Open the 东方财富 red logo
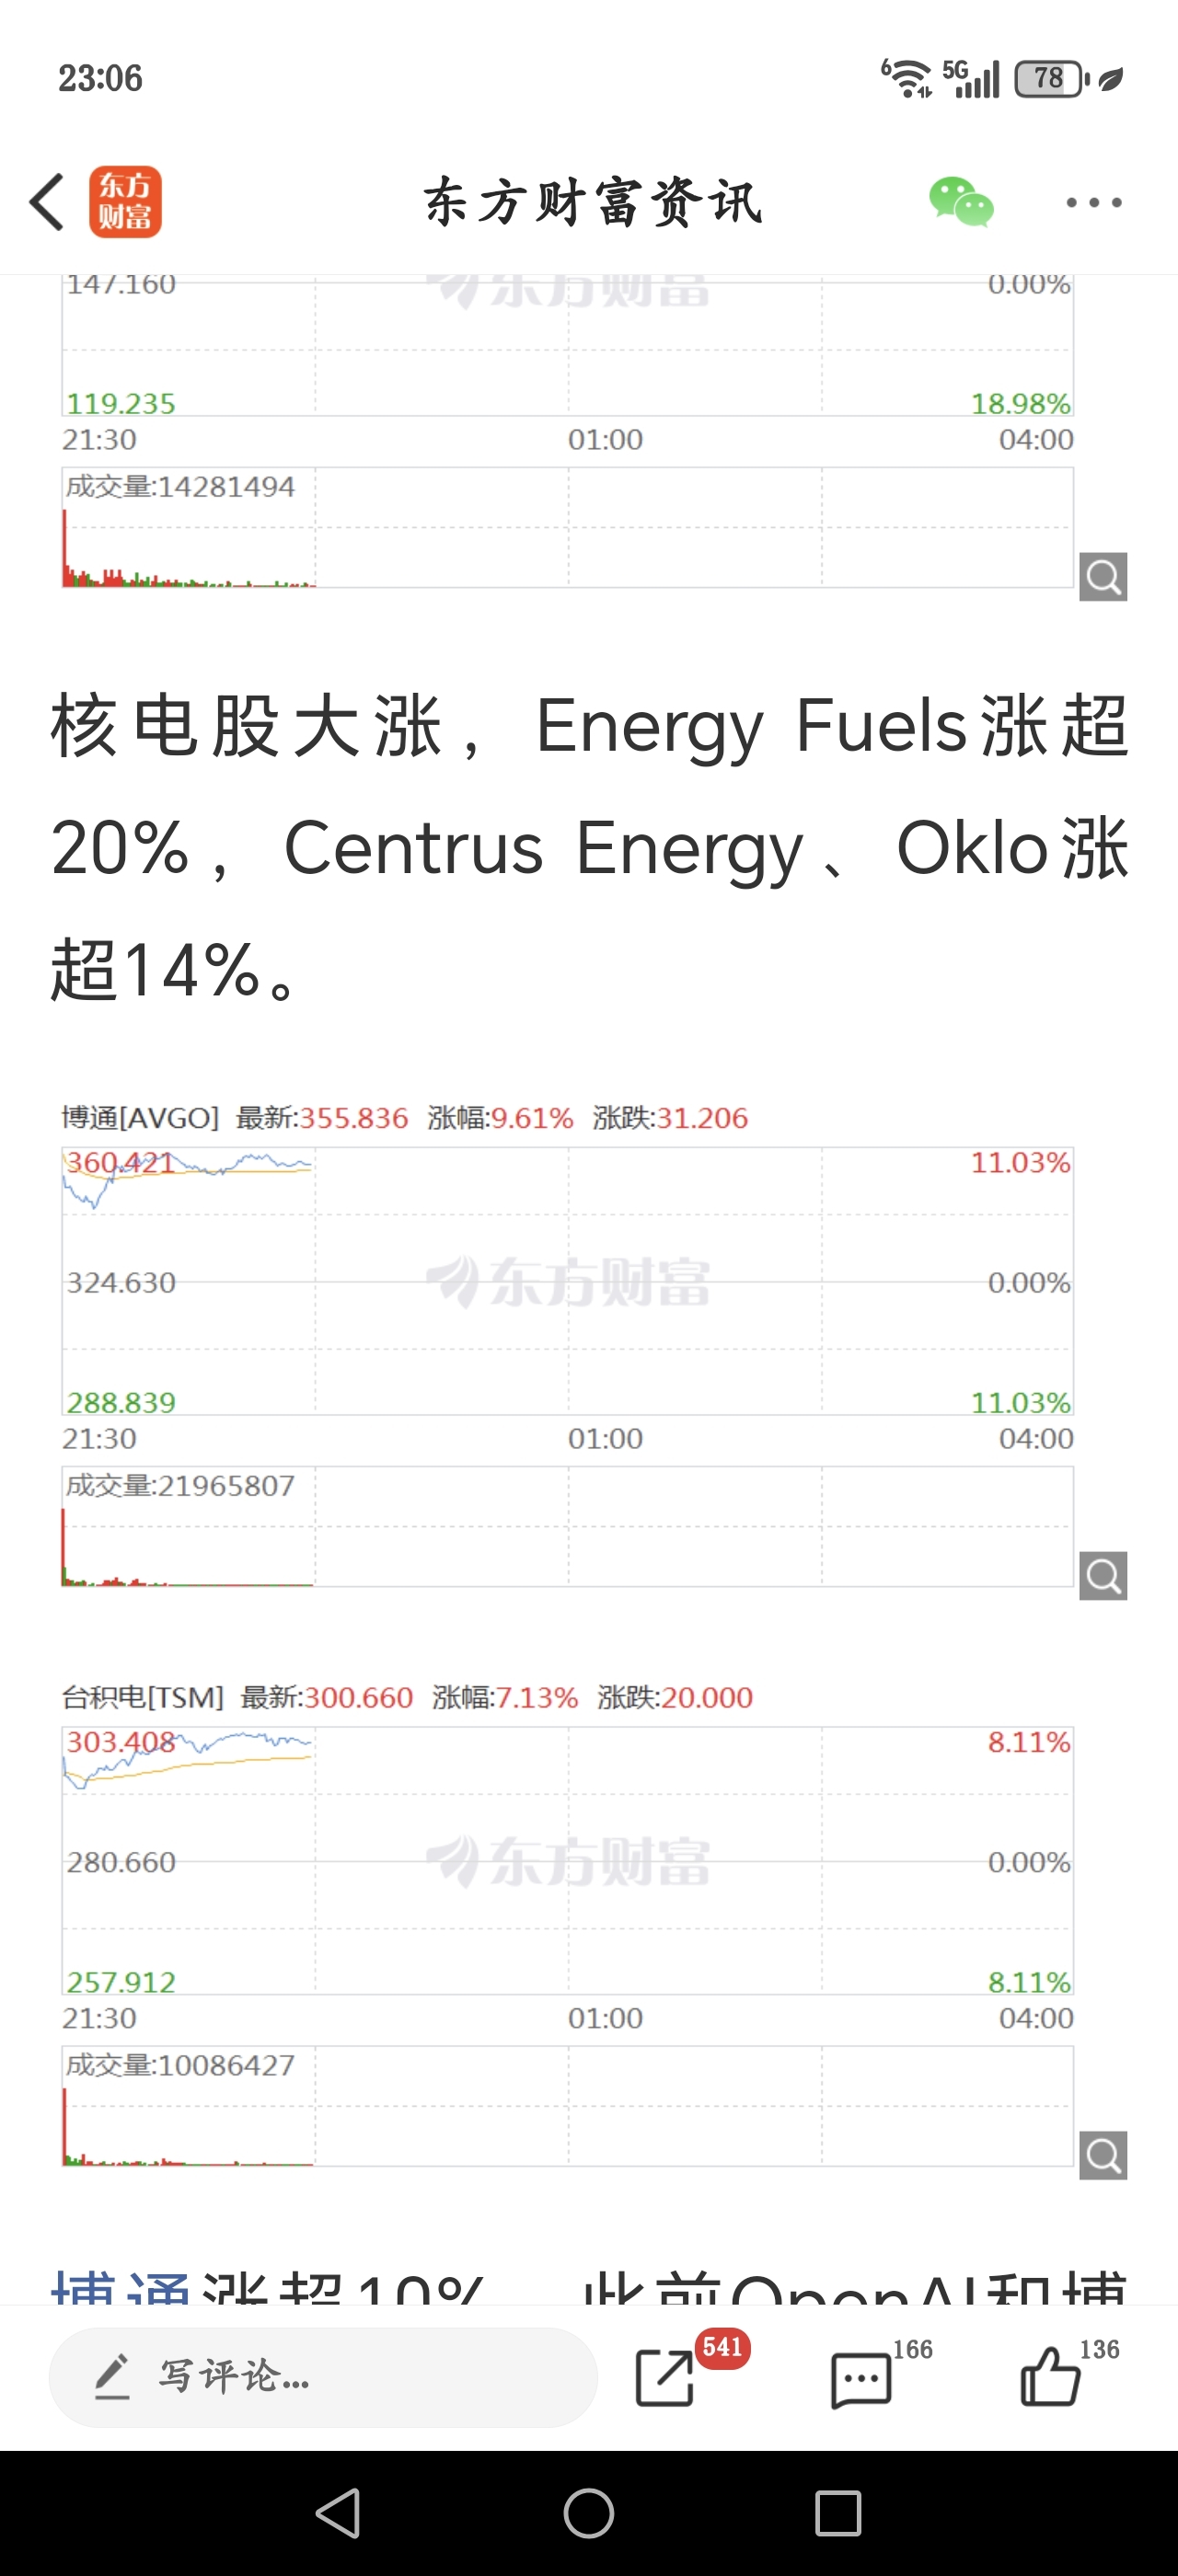The width and height of the screenshot is (1178, 2576). pos(125,202)
